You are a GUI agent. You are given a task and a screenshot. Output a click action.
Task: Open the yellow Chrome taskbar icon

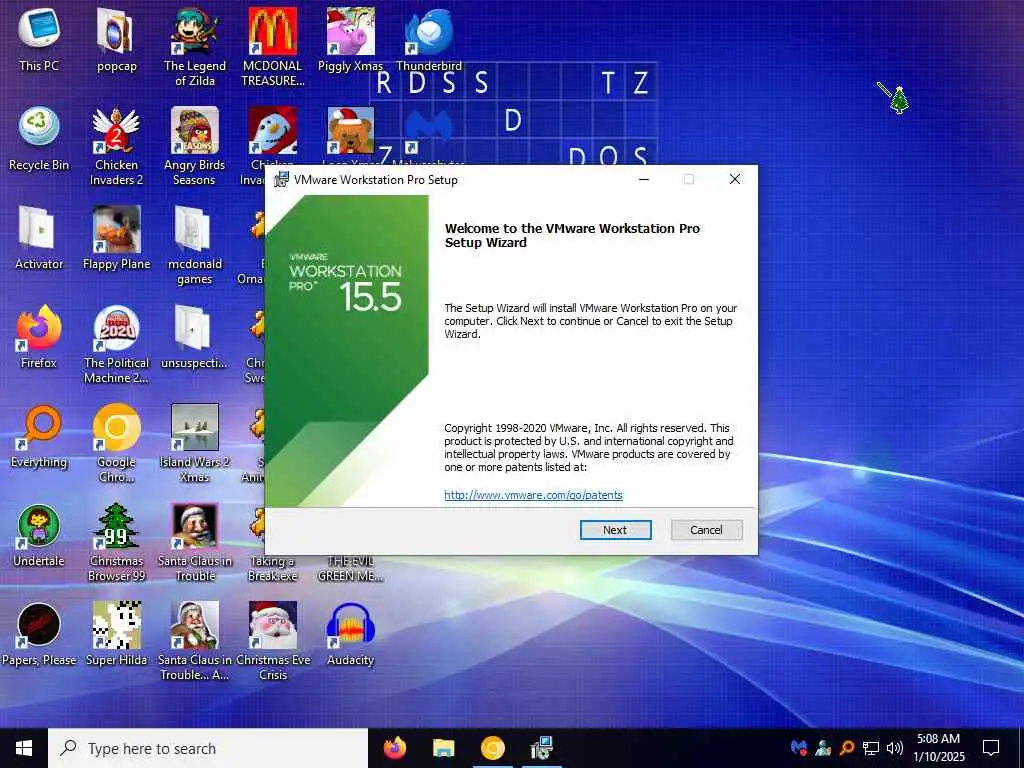492,748
